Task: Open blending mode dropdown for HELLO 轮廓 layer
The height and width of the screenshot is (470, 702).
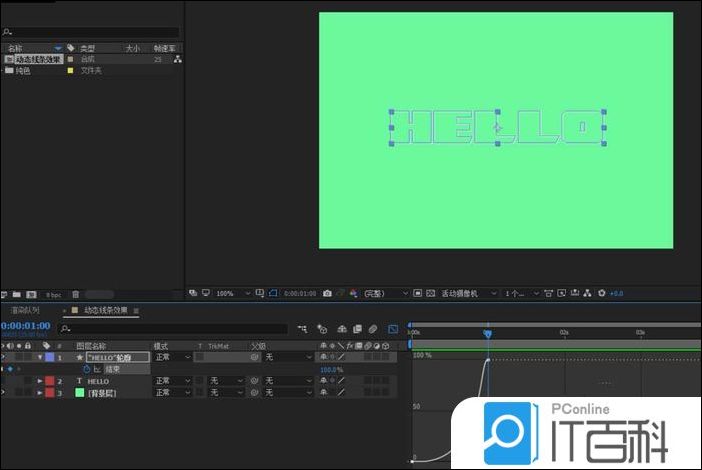Action: tap(173, 357)
